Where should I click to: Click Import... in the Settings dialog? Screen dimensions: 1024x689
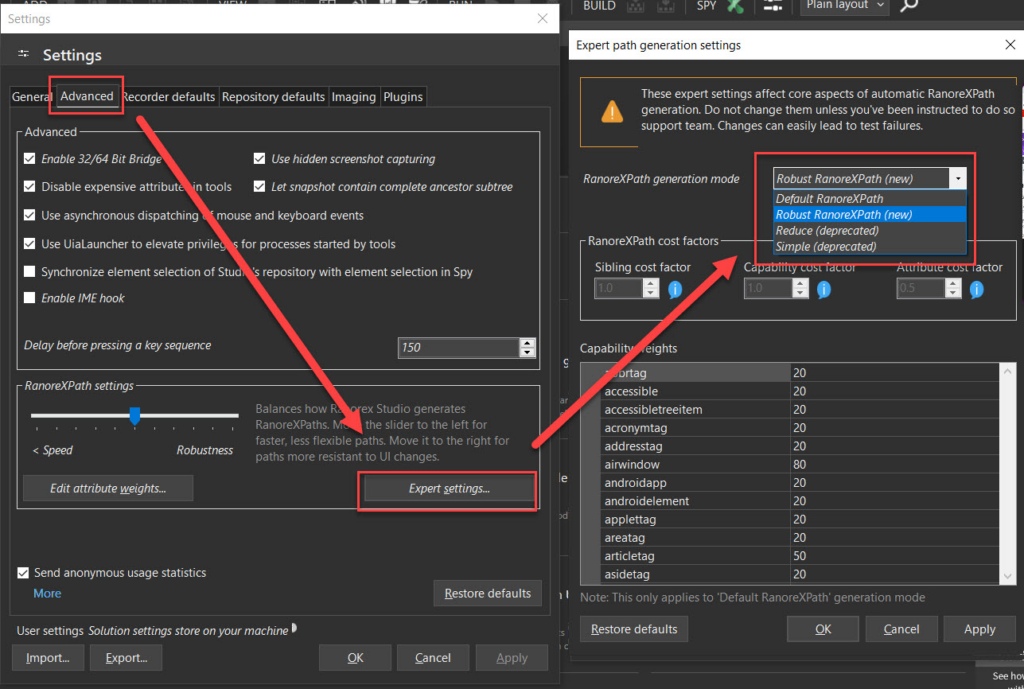pos(48,658)
